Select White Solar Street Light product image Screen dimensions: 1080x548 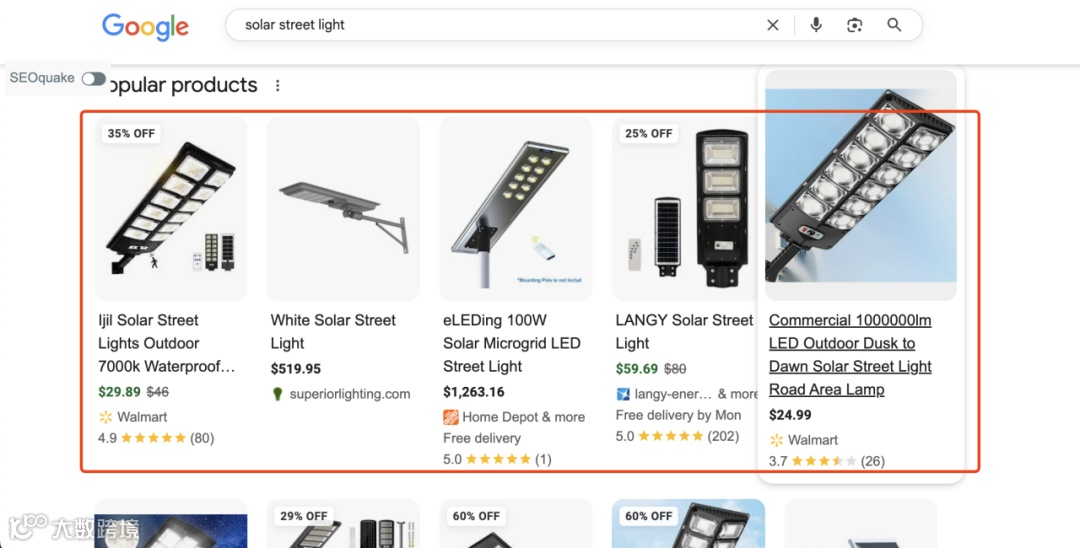343,208
